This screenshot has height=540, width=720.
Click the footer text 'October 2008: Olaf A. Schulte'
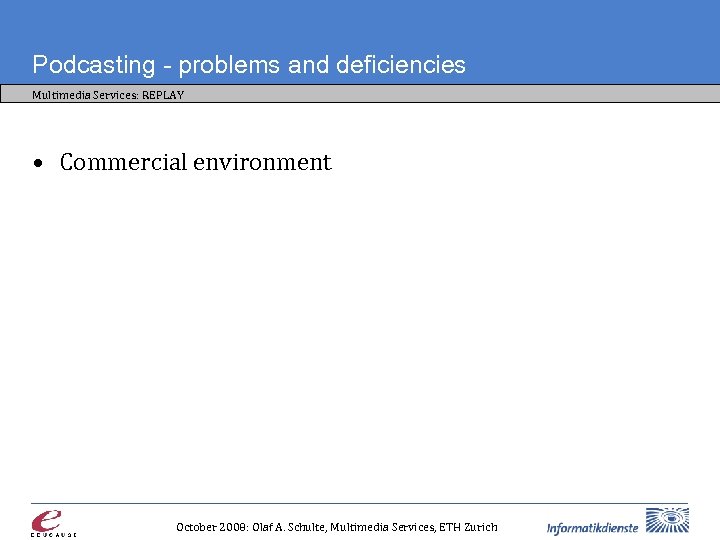click(251, 527)
